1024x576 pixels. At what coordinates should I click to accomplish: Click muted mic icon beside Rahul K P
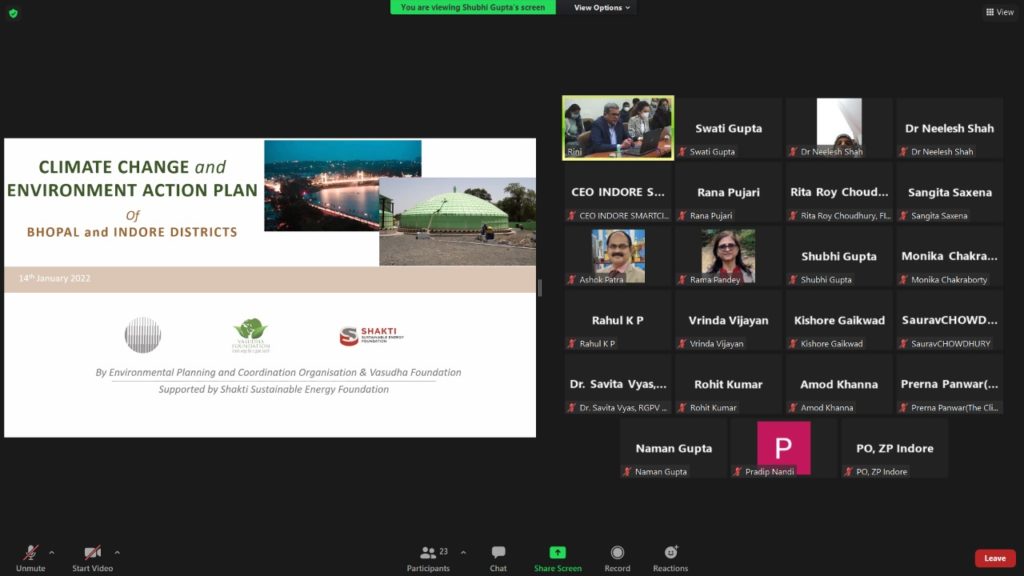tap(572, 344)
